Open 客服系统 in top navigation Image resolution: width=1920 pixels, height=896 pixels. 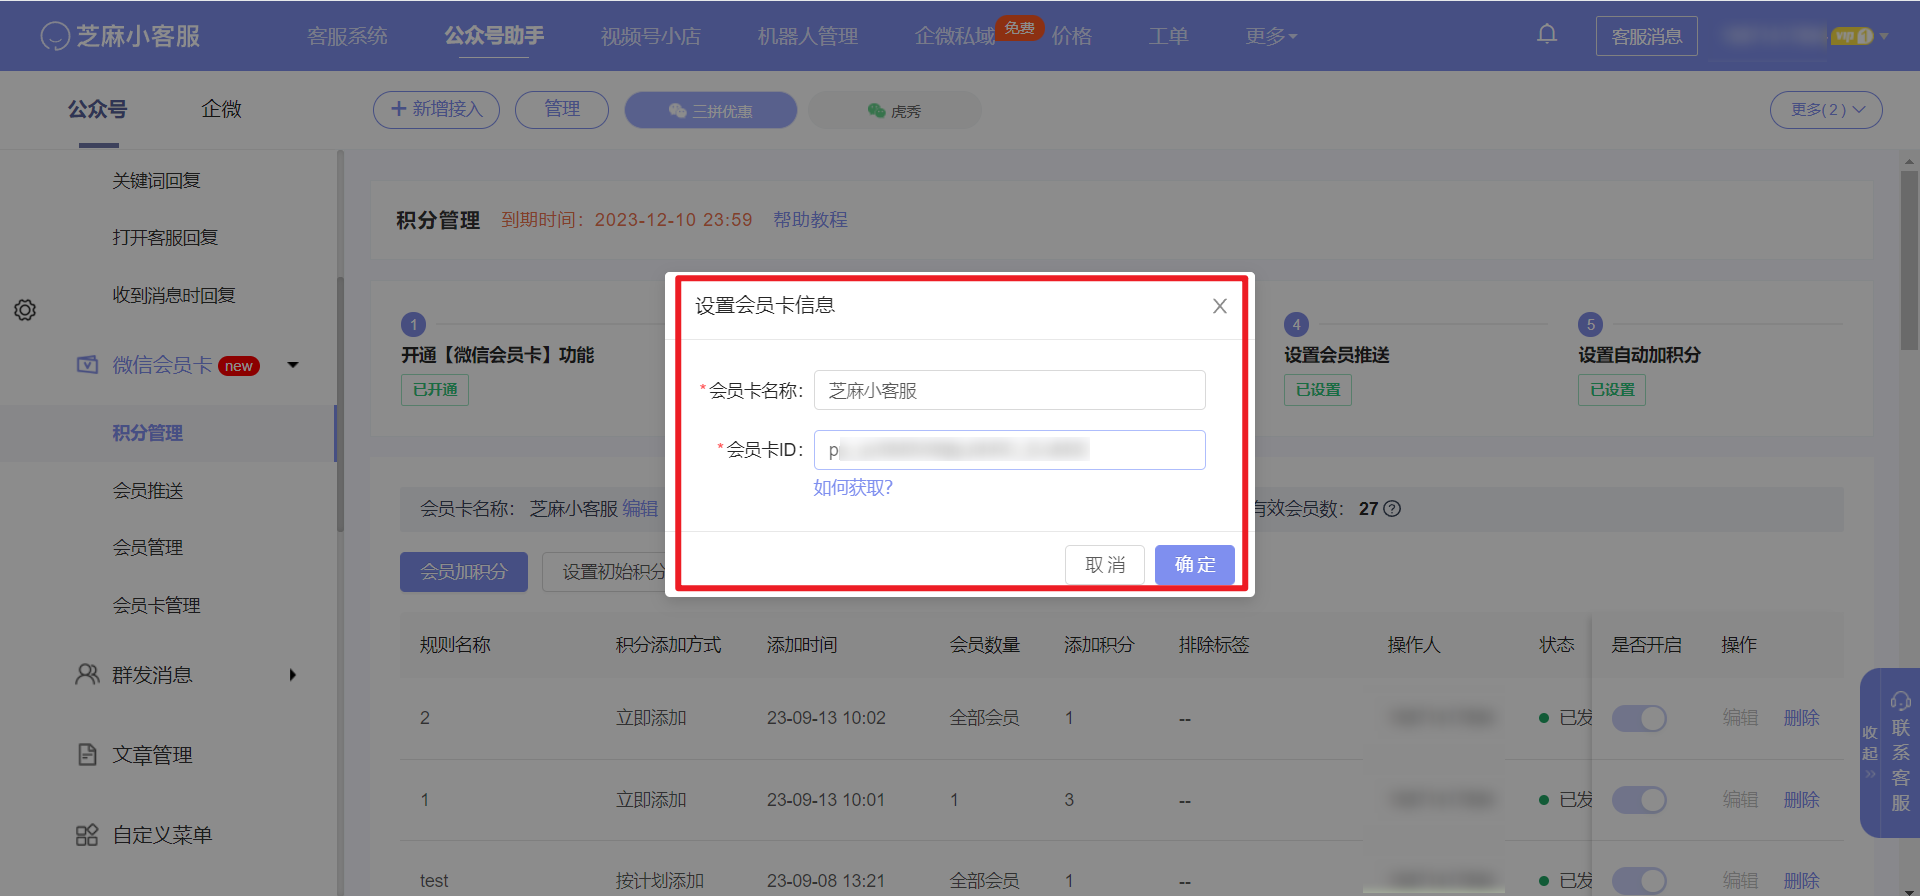tap(347, 36)
